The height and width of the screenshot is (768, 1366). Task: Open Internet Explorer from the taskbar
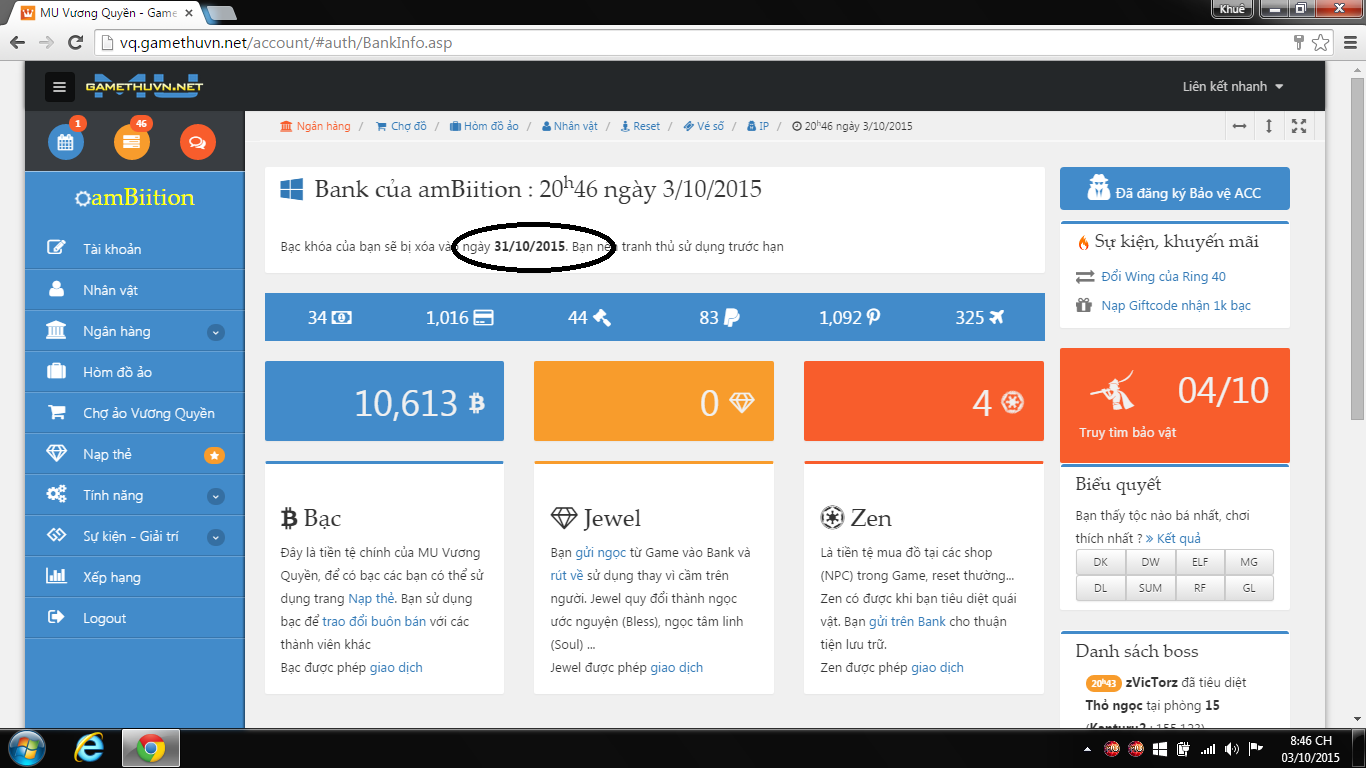[90, 748]
